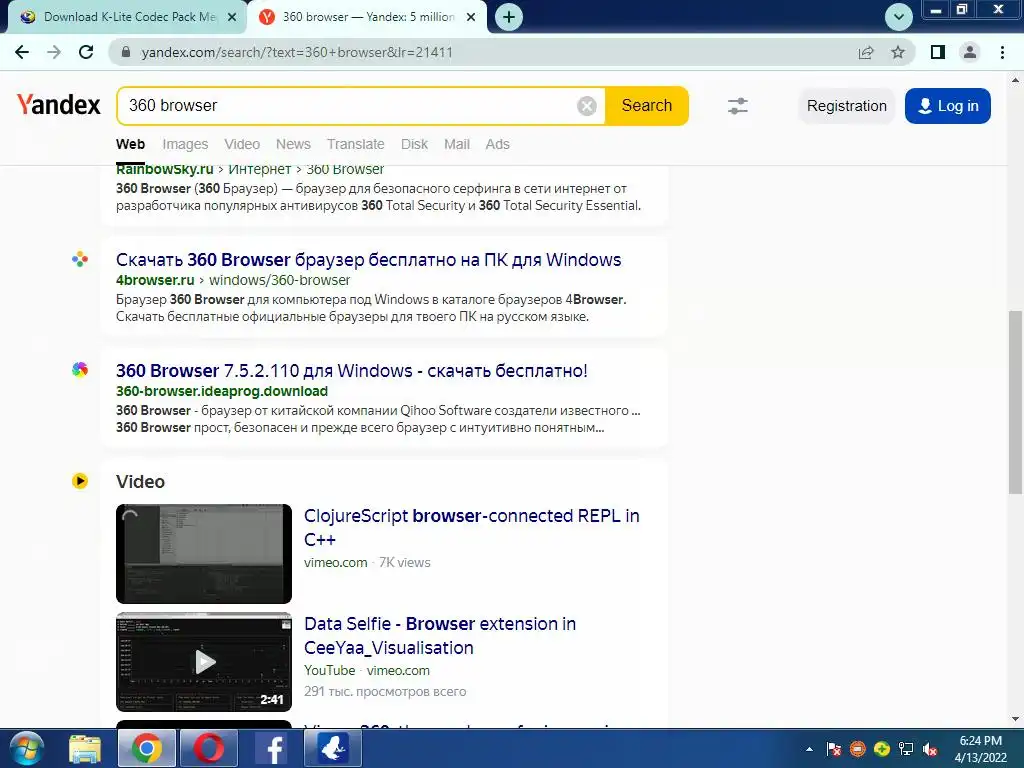1024x768 pixels.
Task: Click the Chrome taskbar icon
Action: click(x=146, y=748)
